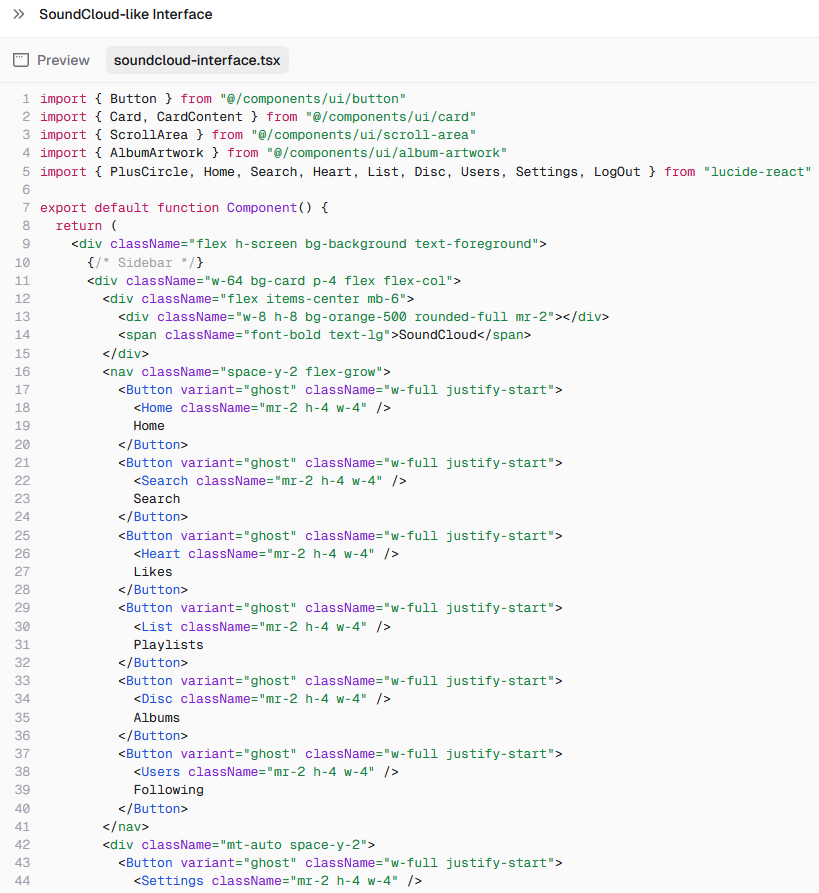Click the closing nav tag

125,827
